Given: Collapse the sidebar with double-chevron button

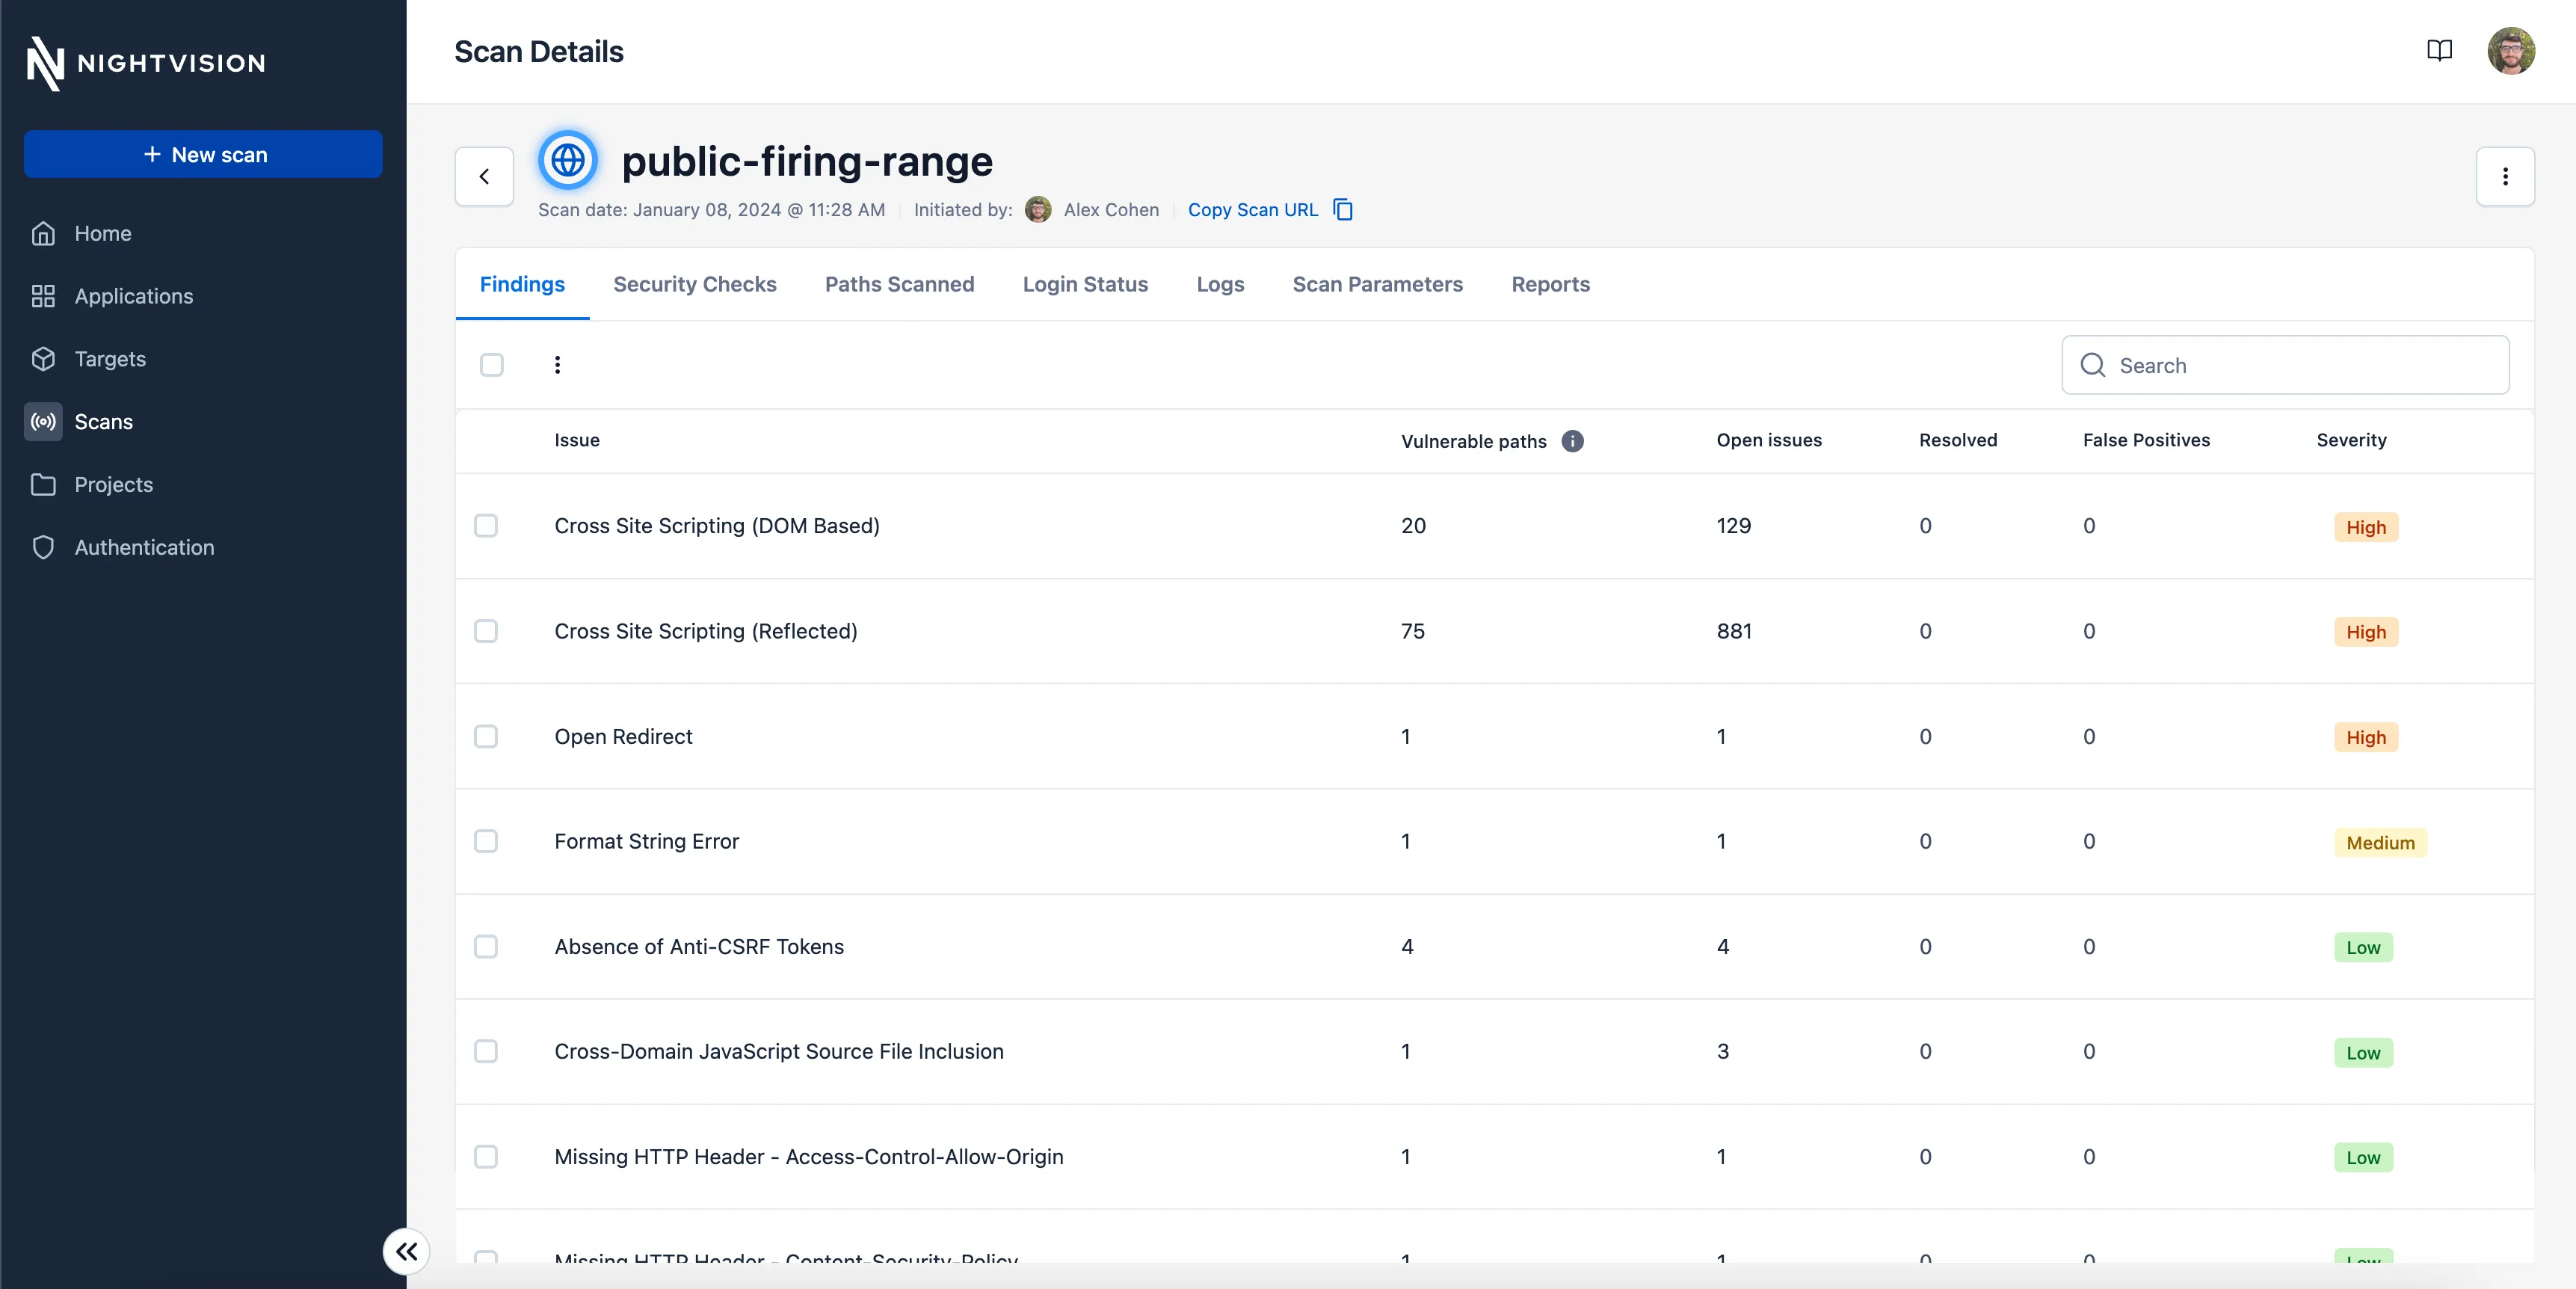Looking at the screenshot, I should [x=406, y=1251].
